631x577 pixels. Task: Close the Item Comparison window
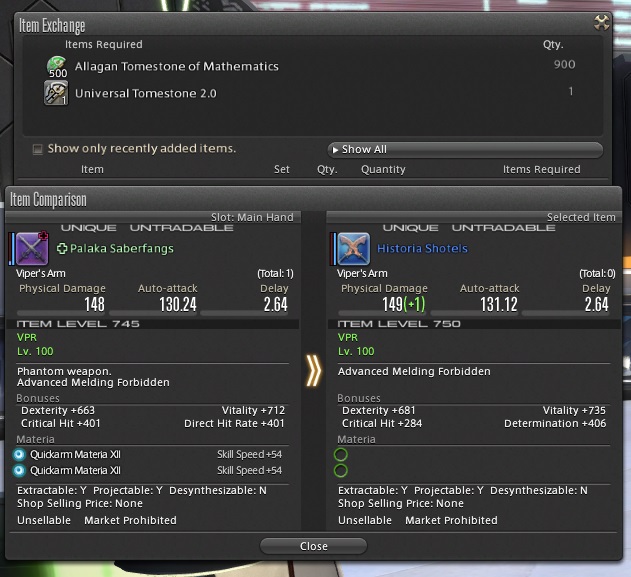(313, 546)
